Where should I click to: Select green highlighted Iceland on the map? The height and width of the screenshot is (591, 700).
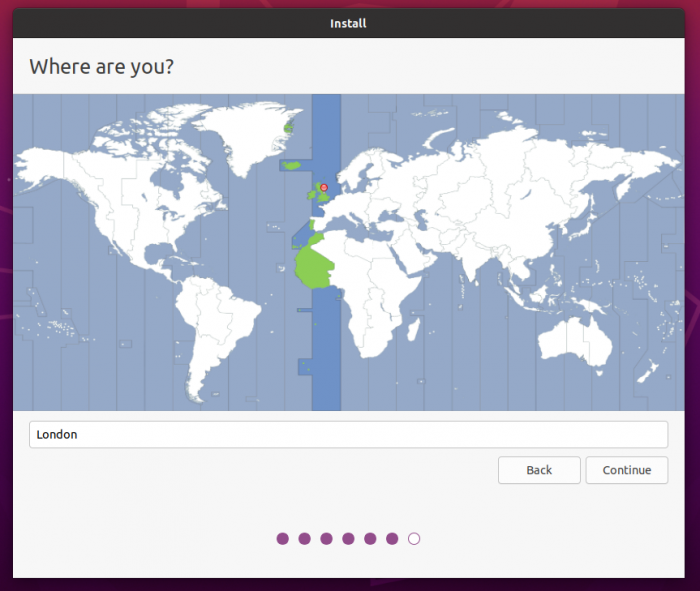[x=292, y=166]
